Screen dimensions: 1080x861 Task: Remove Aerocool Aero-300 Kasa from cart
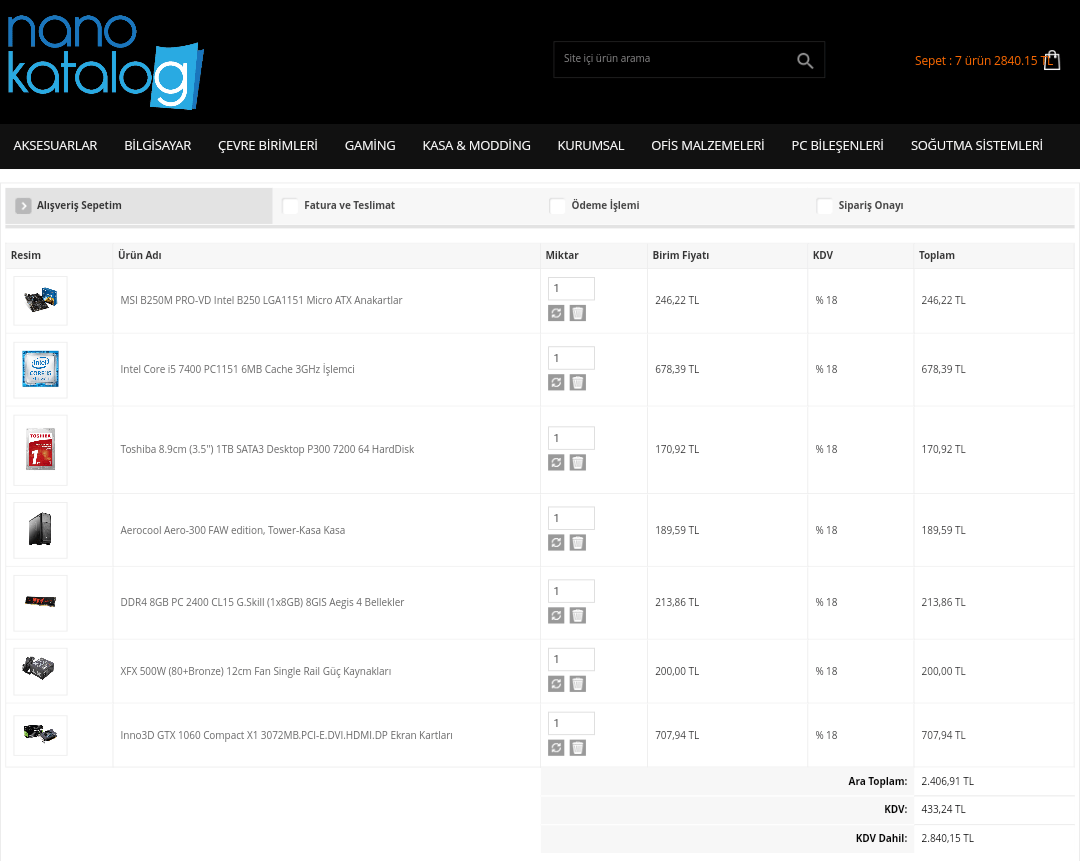point(578,543)
